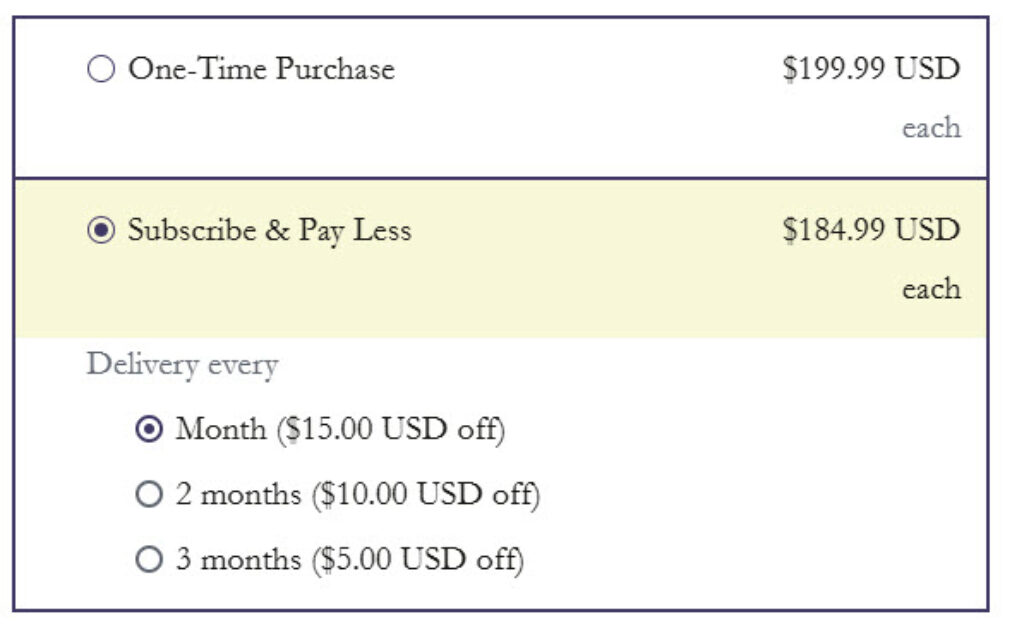Click the "($10.00 USD off)" discount text
This screenshot has width=1024, height=626.
pos(425,494)
